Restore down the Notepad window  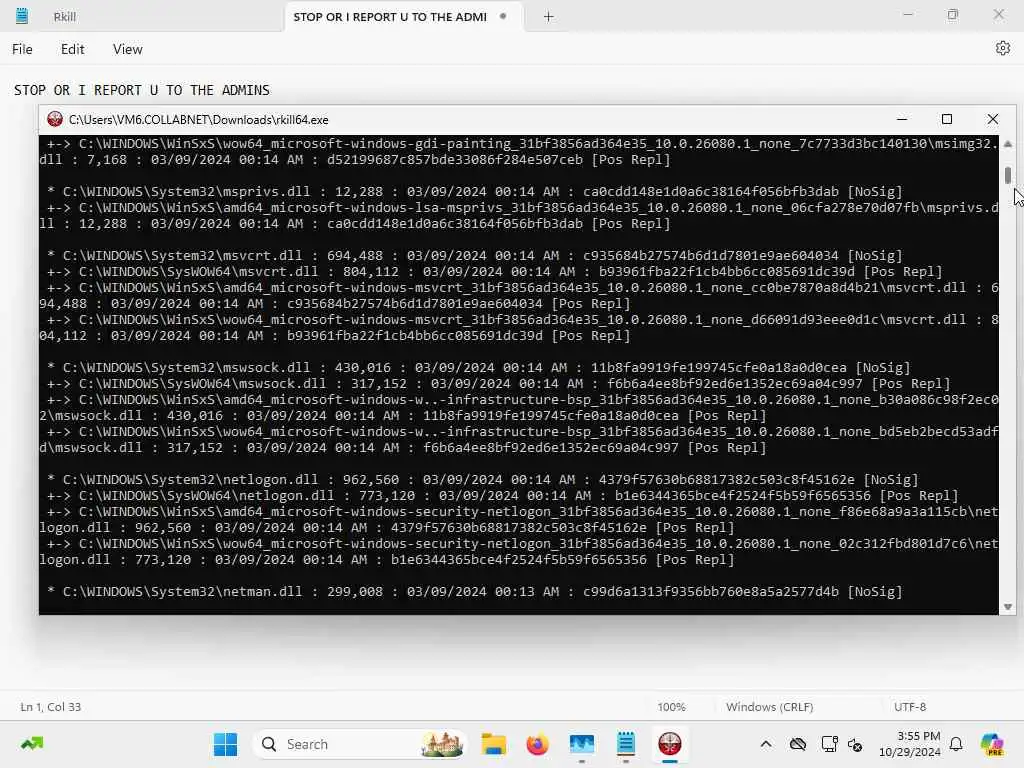point(953,14)
